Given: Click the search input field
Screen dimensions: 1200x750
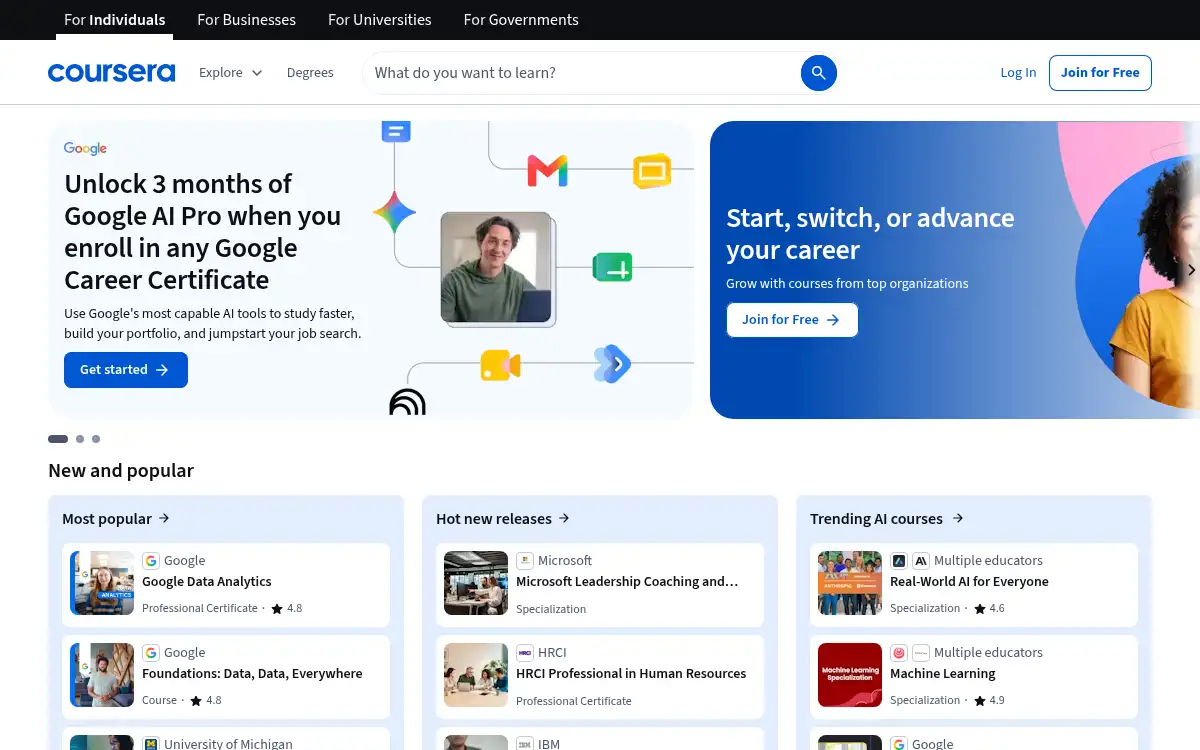Looking at the screenshot, I should [582, 73].
